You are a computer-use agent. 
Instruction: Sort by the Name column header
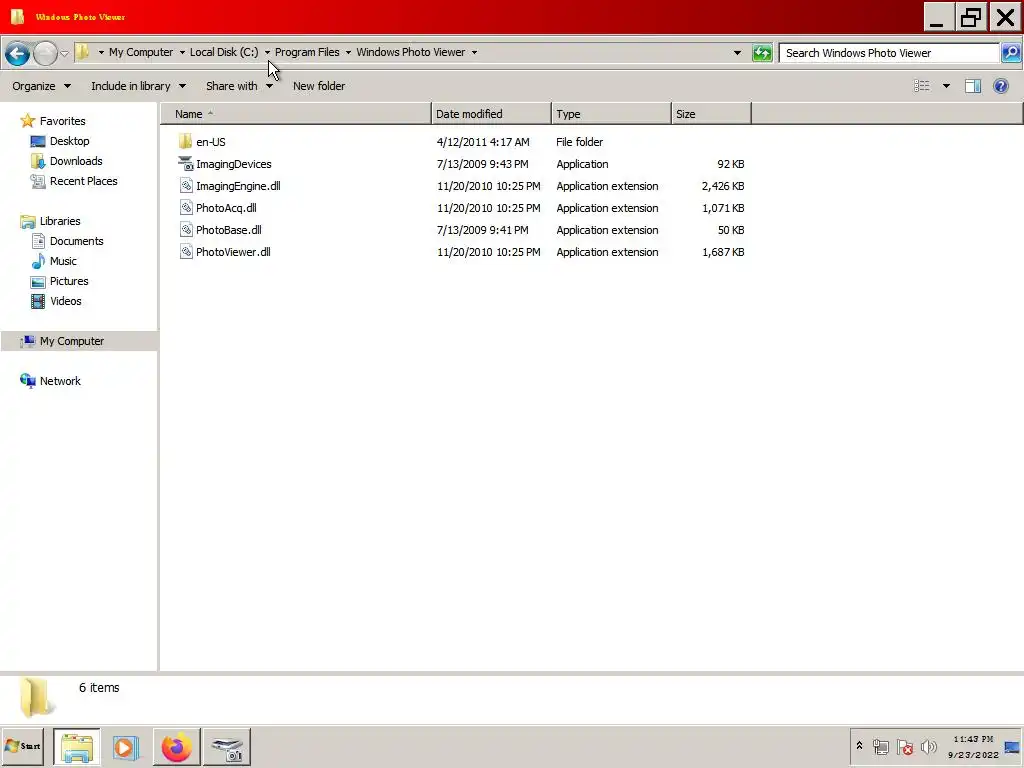296,114
